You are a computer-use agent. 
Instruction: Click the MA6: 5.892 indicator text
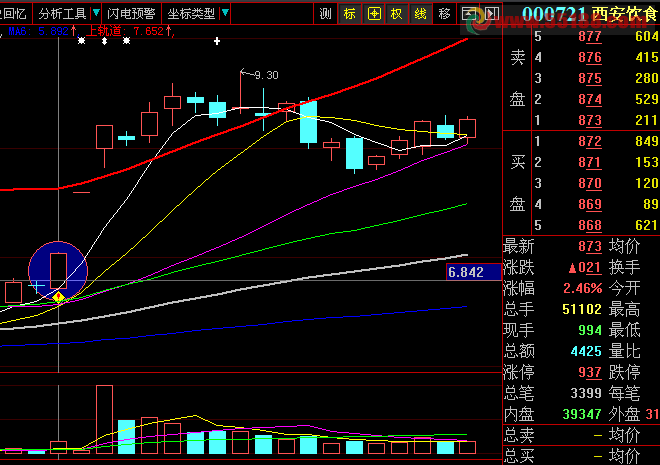point(39,31)
